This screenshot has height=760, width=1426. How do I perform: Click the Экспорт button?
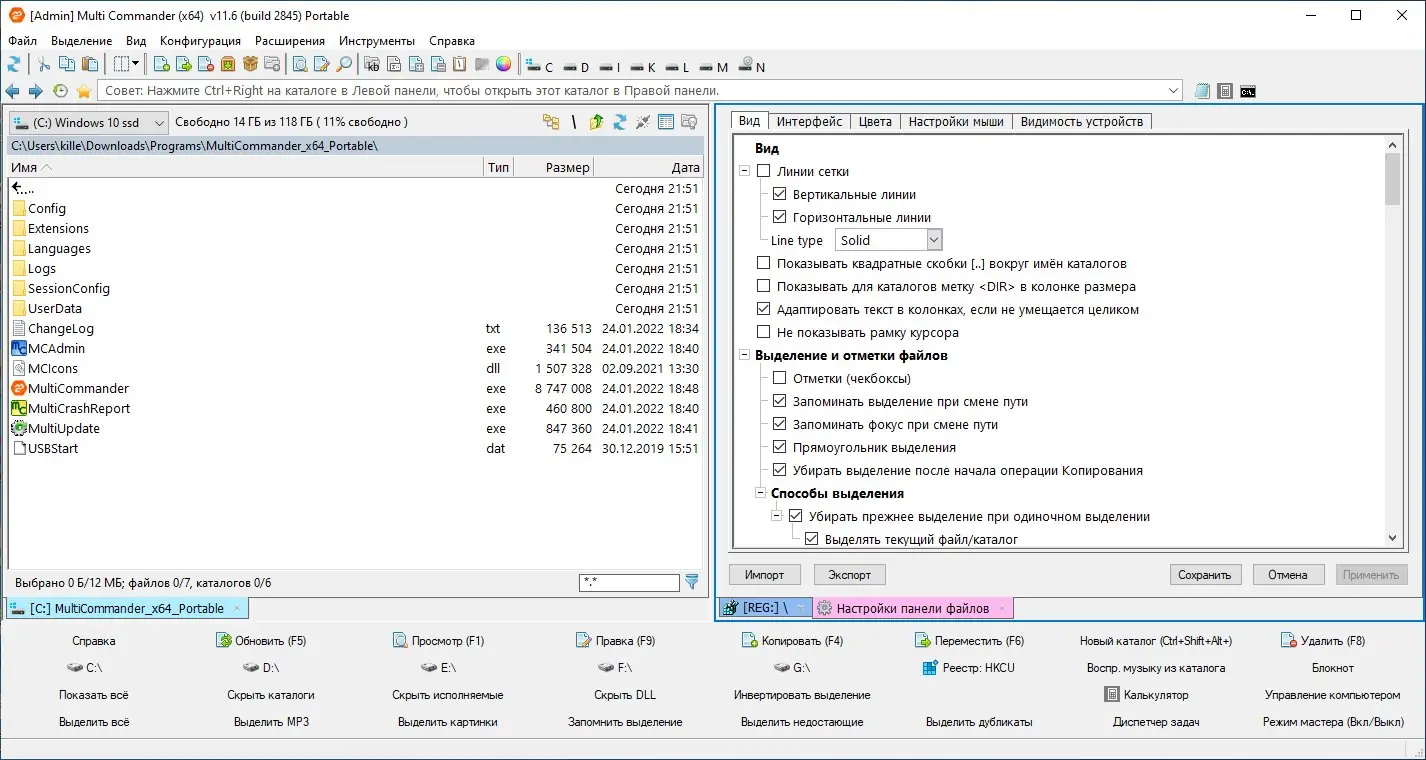pos(850,575)
